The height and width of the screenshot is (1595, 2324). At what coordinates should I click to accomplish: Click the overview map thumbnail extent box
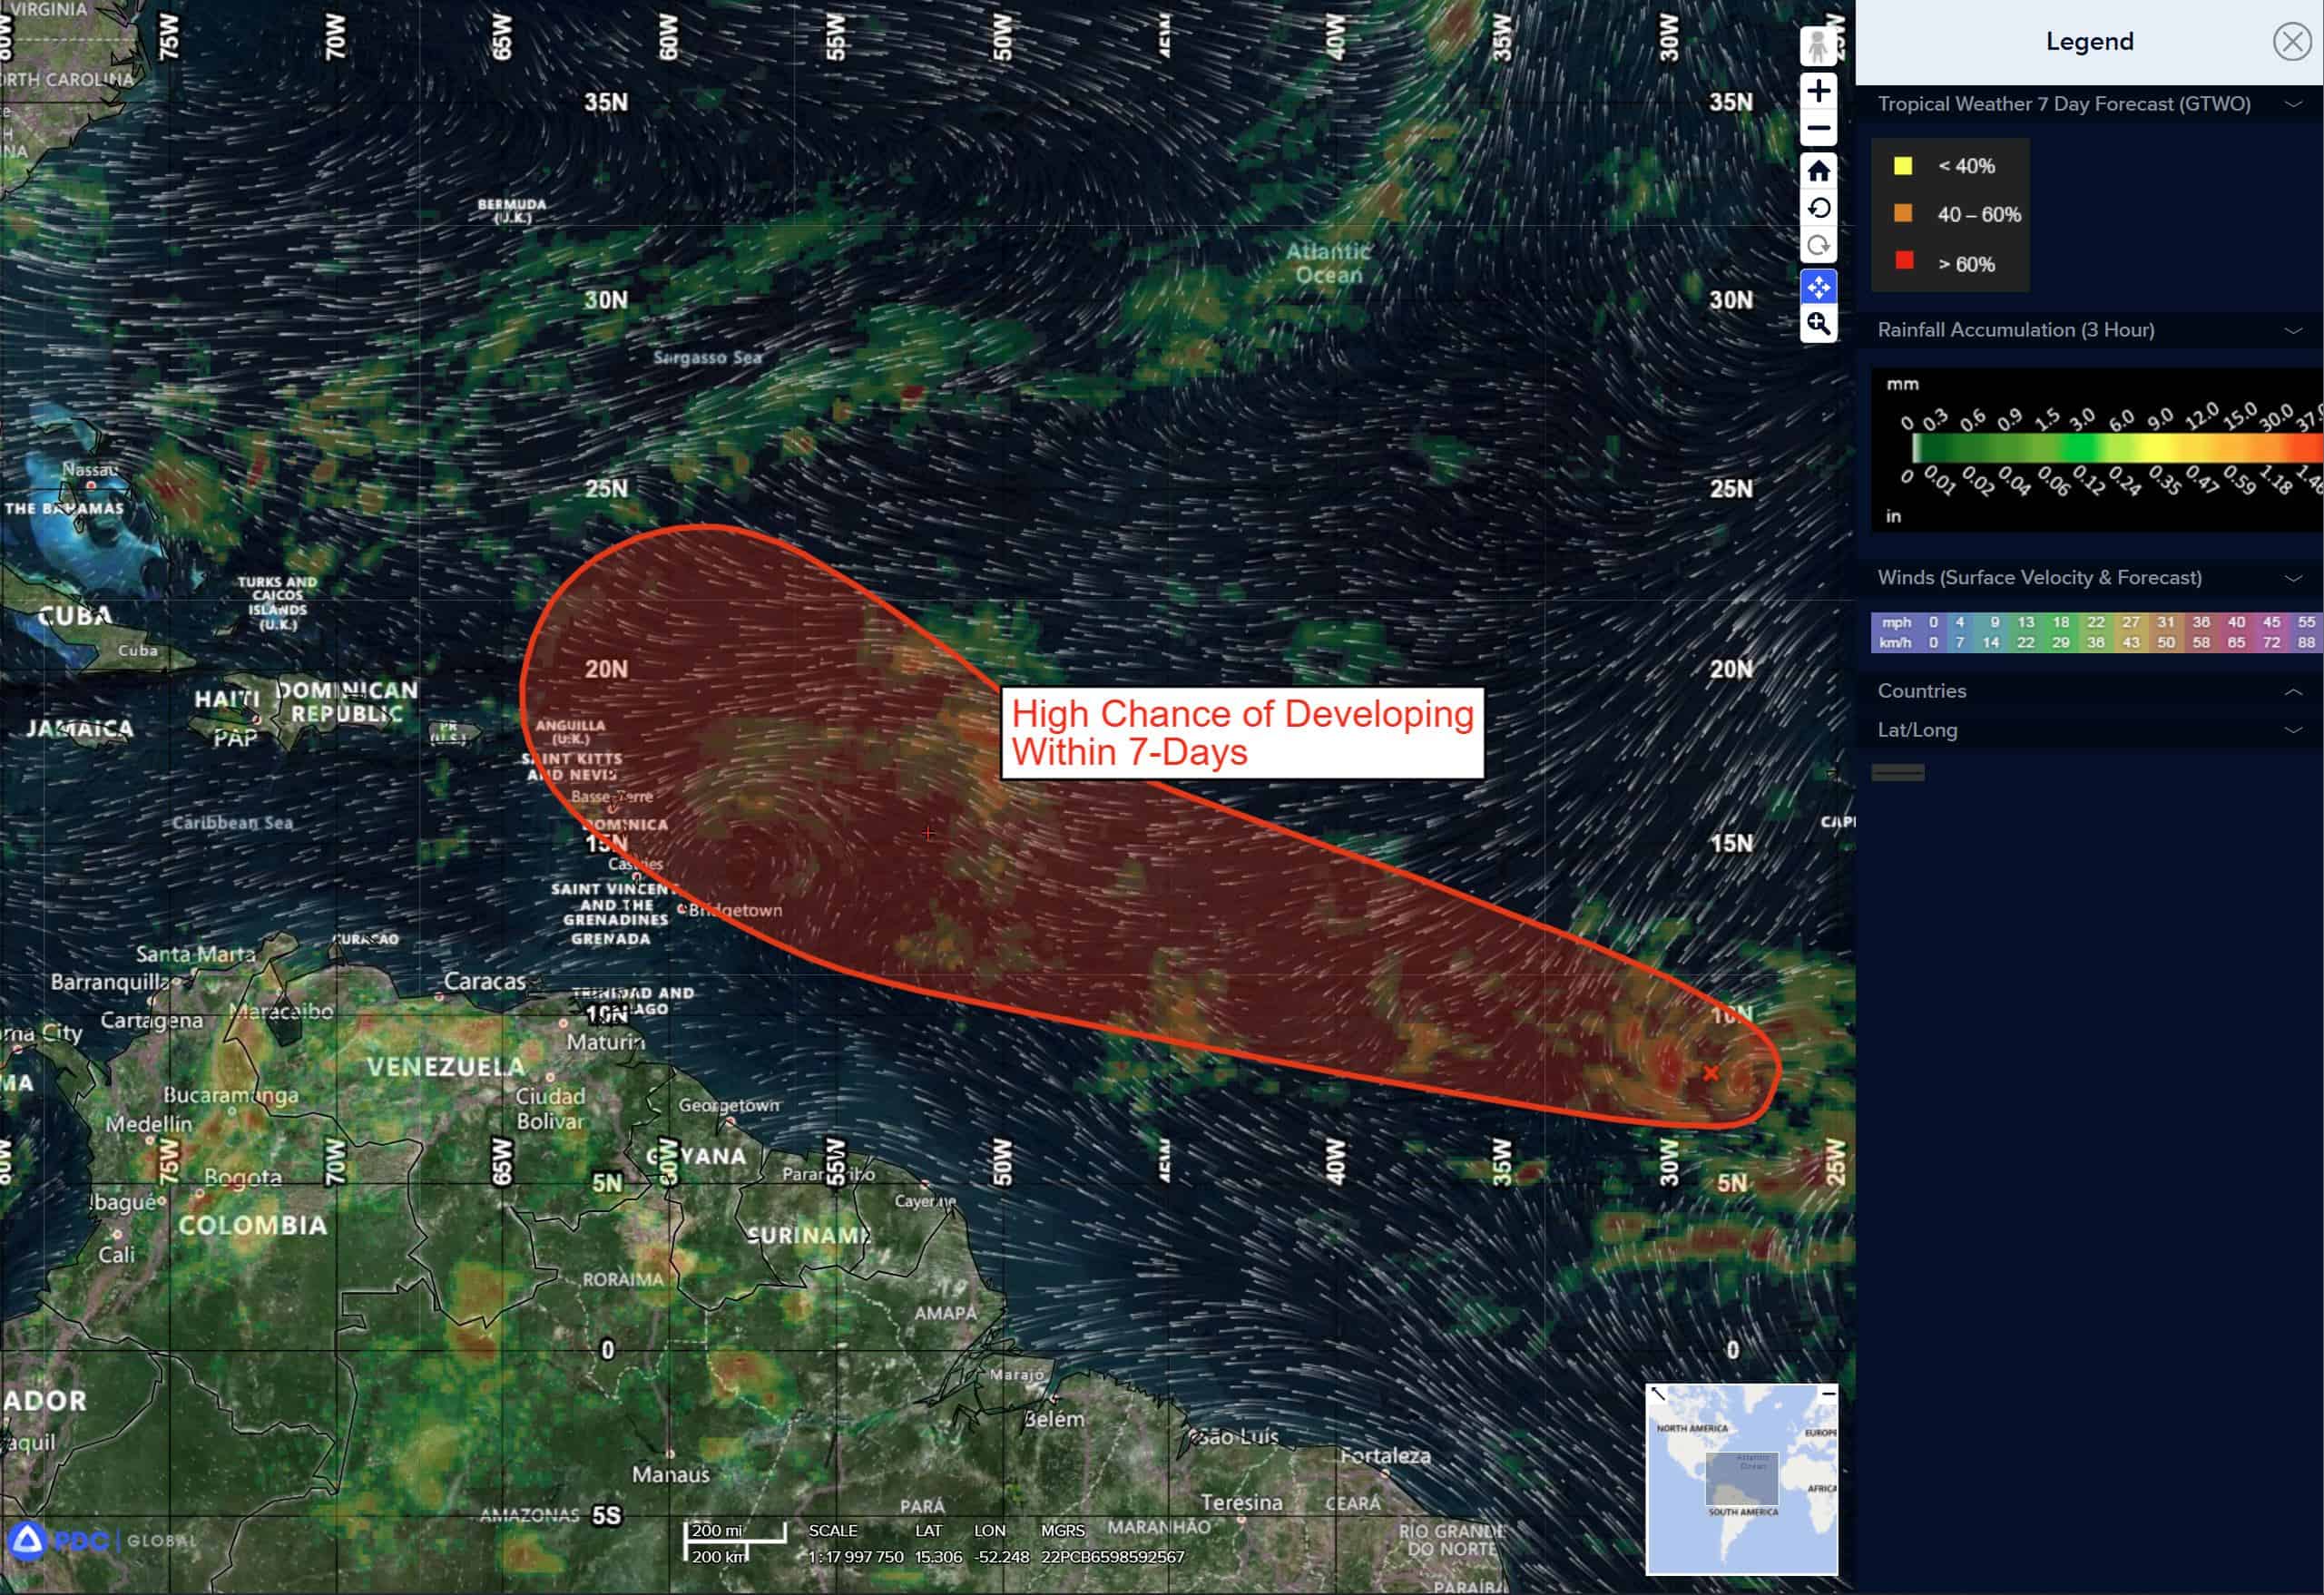[1741, 1480]
